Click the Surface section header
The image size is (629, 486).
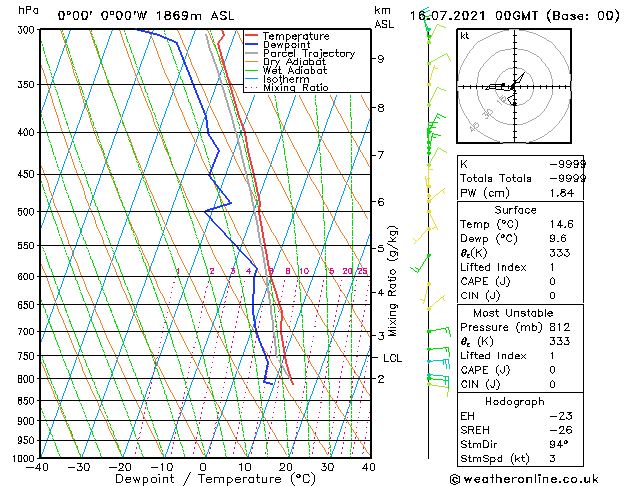pos(515,210)
